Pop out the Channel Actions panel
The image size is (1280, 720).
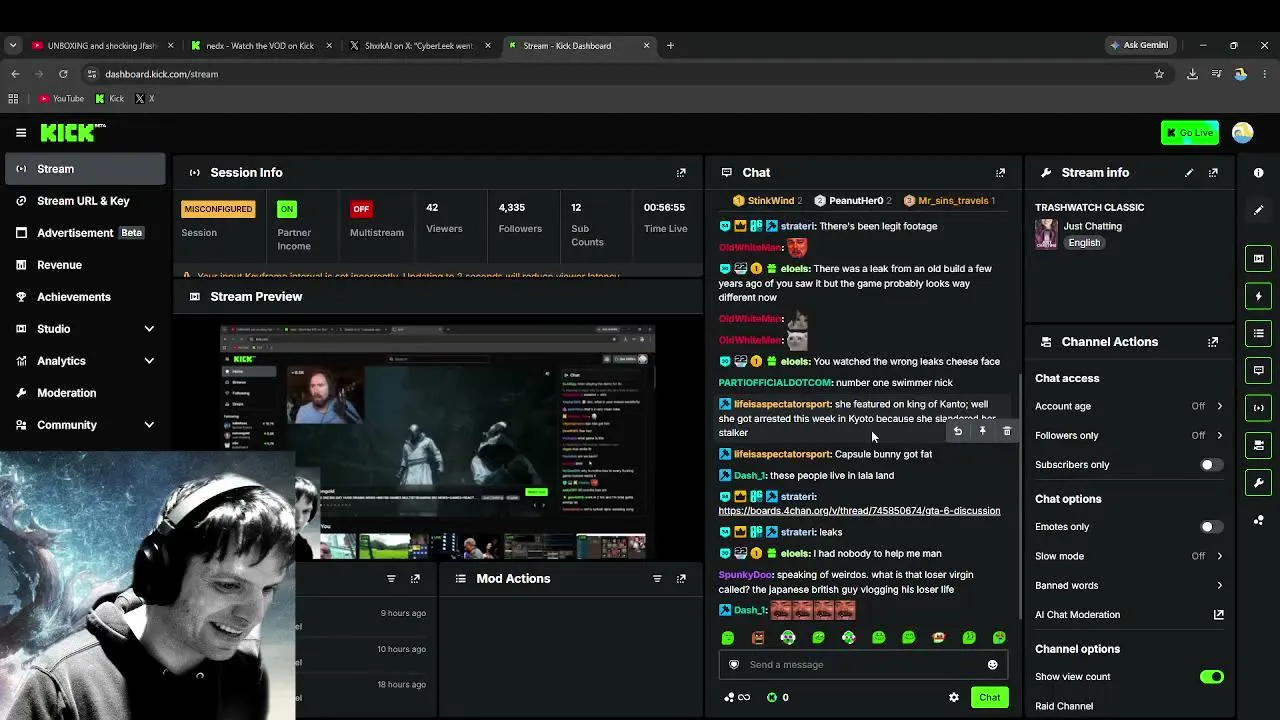click(x=1213, y=342)
